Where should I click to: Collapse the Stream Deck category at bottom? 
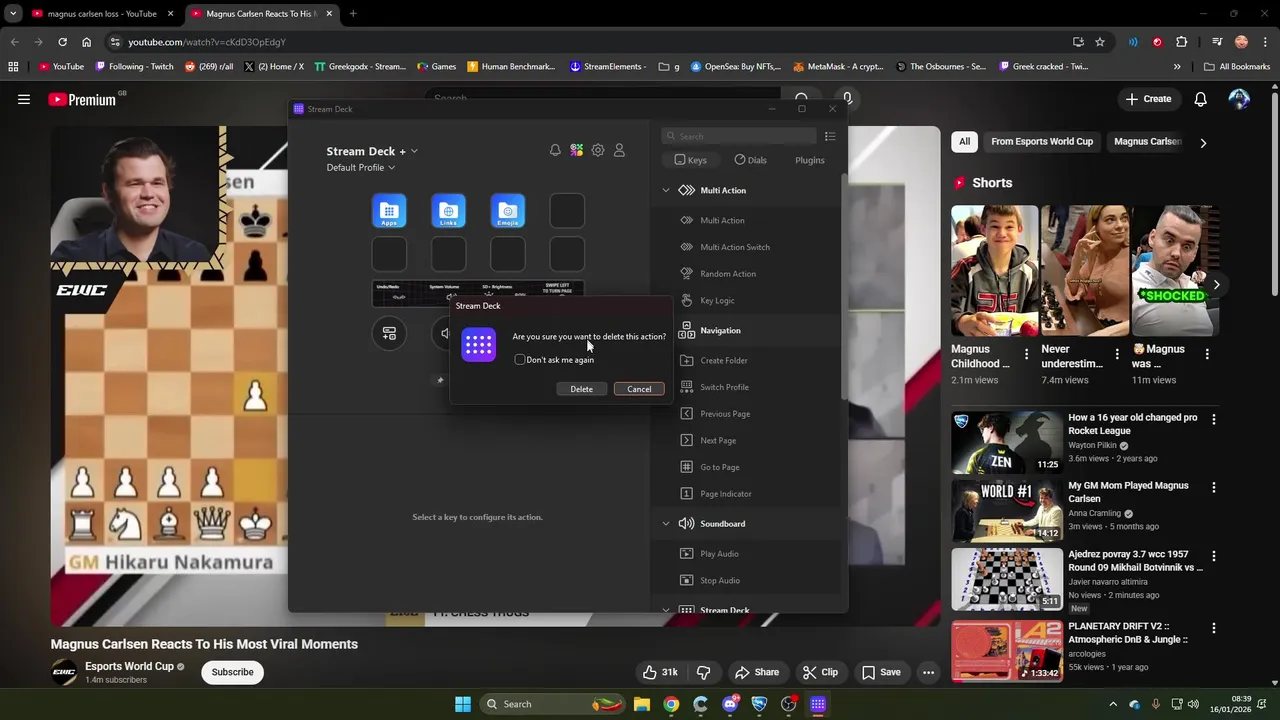coord(666,609)
